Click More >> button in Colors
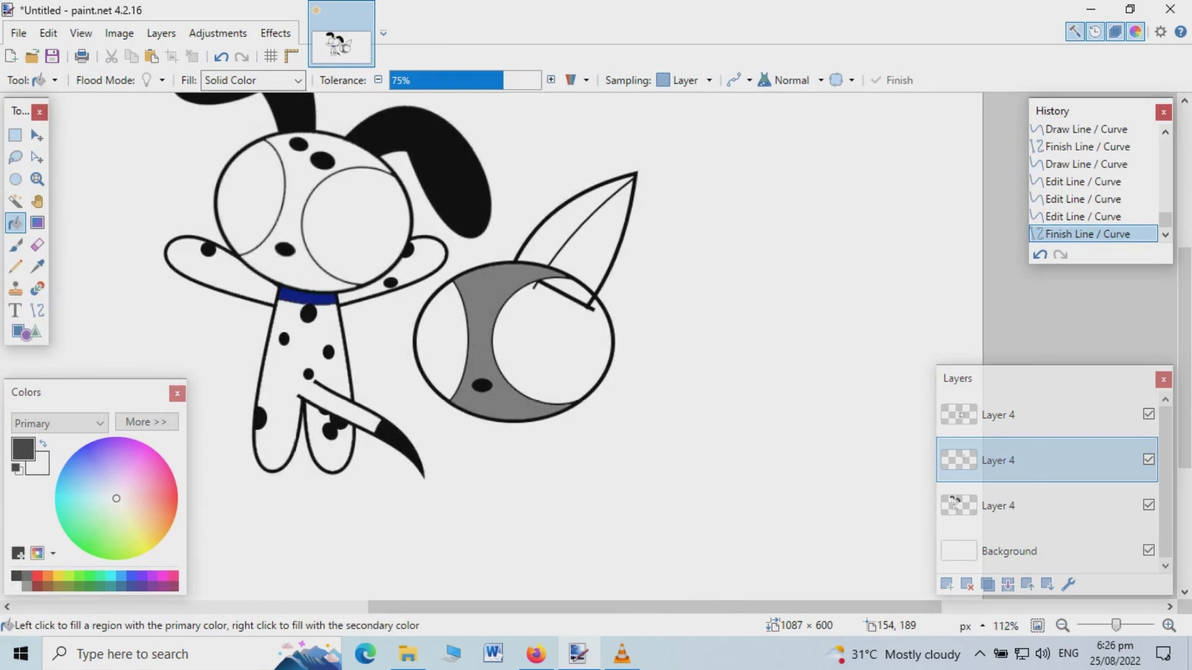The image size is (1192, 670). (146, 421)
